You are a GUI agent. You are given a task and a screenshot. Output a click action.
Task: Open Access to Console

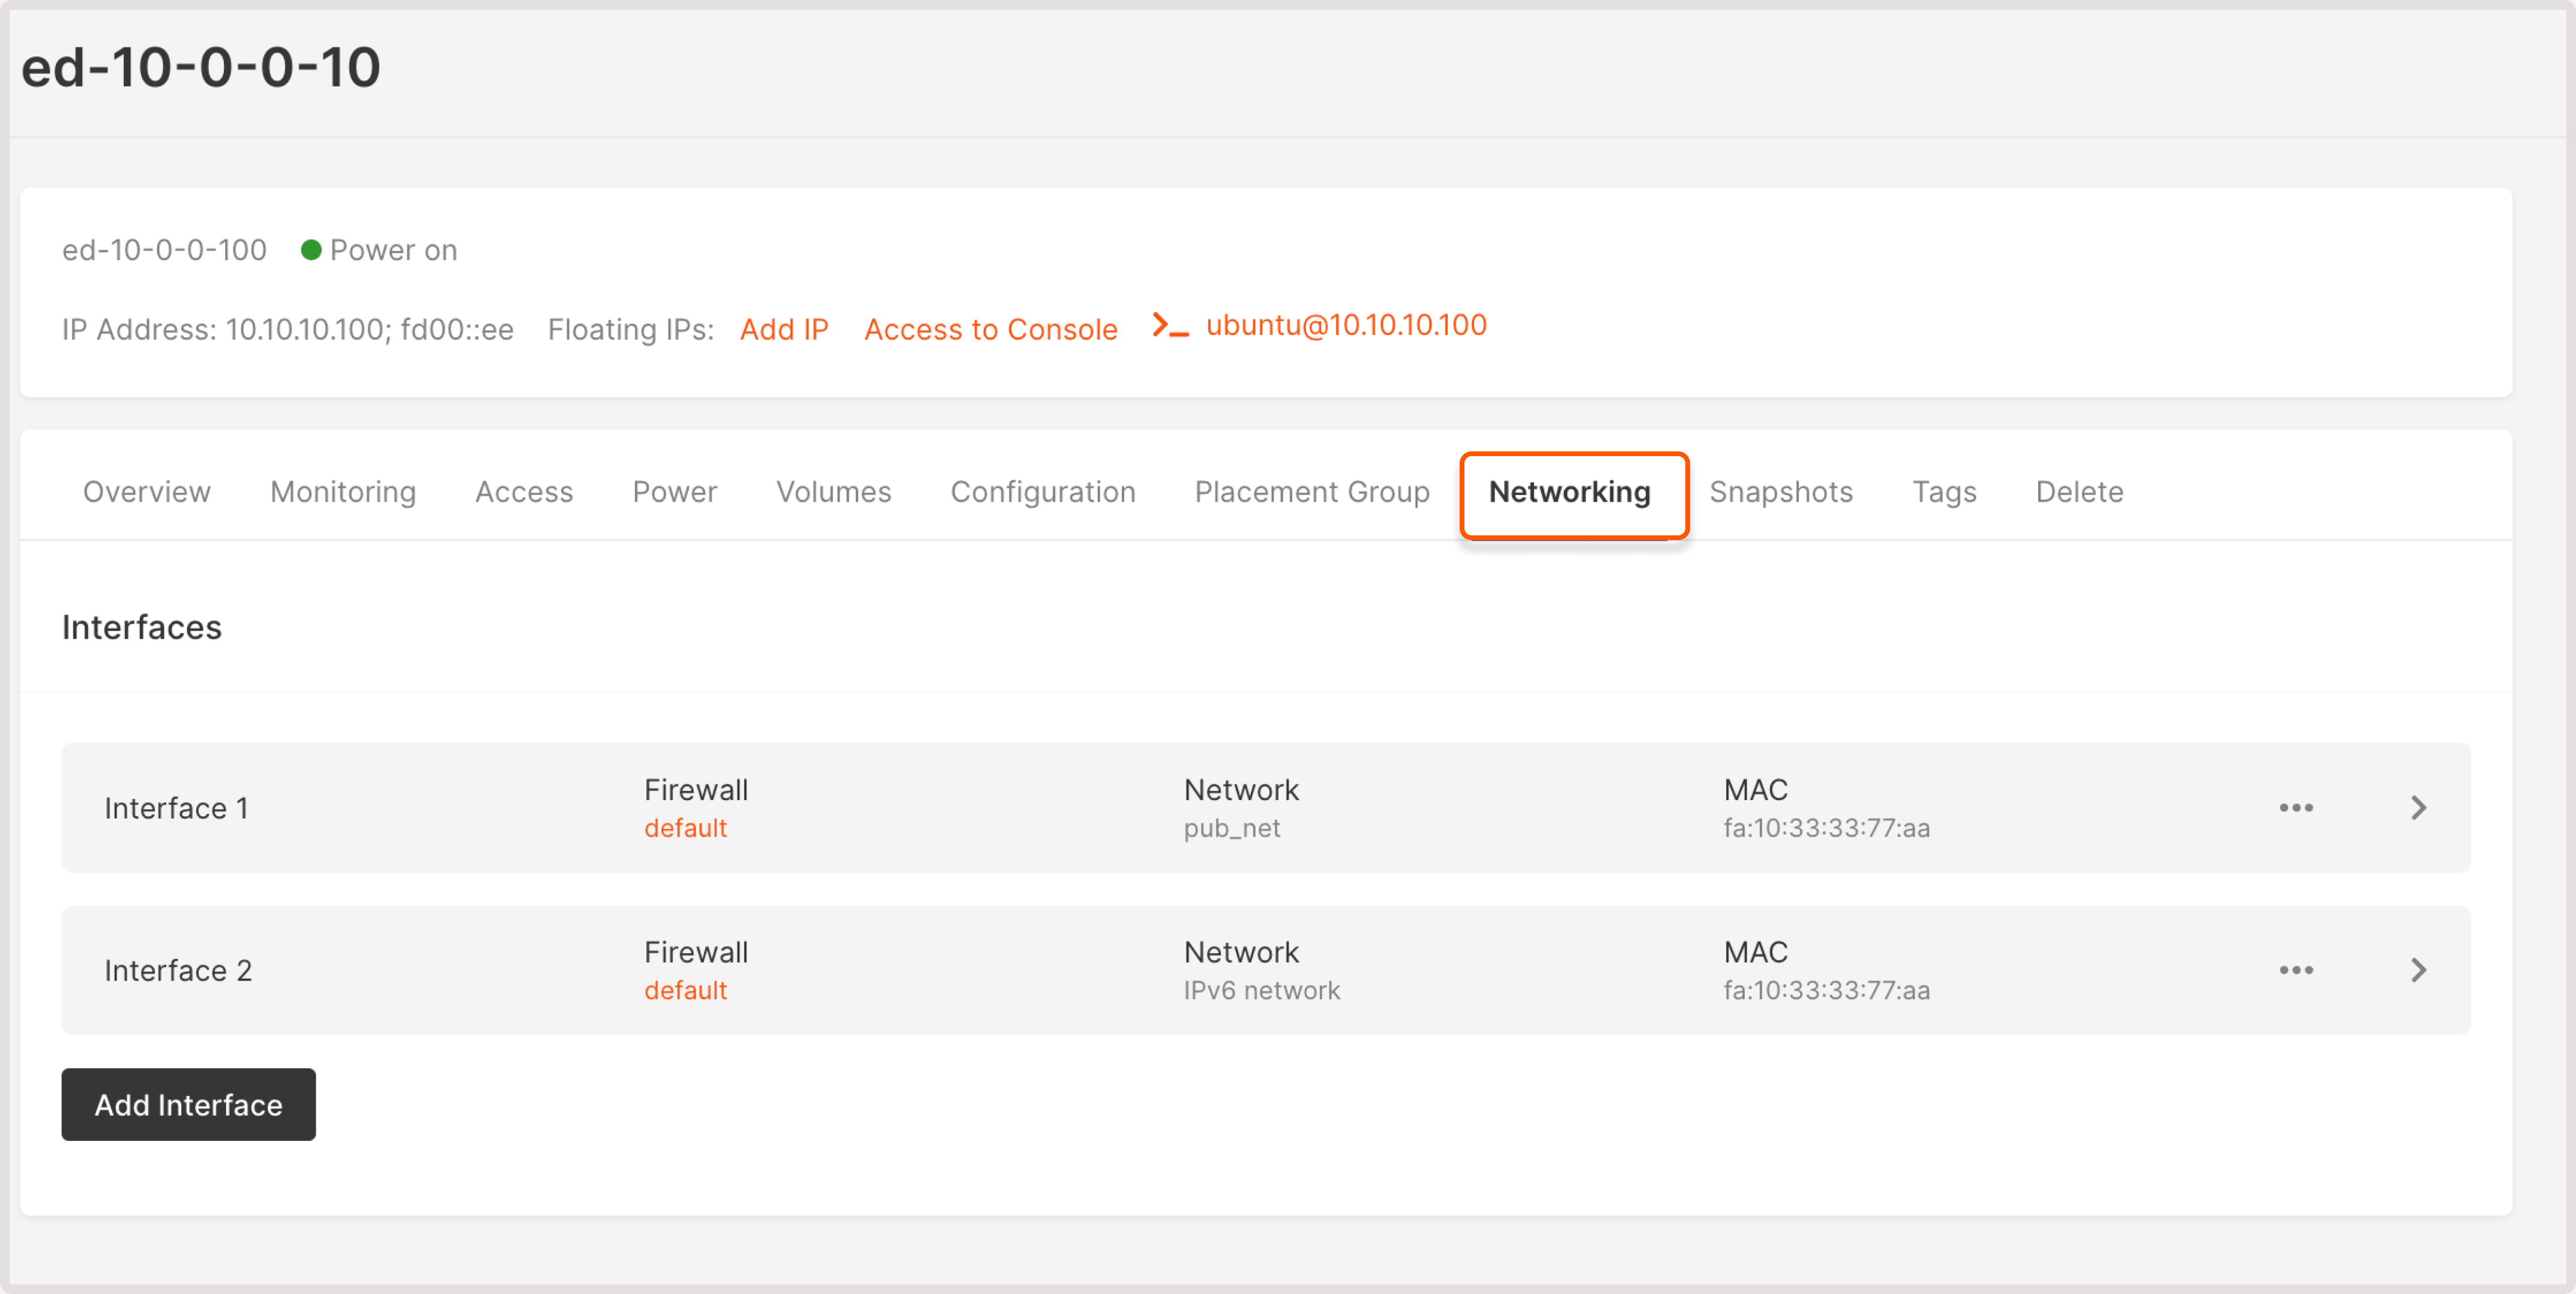click(x=991, y=329)
